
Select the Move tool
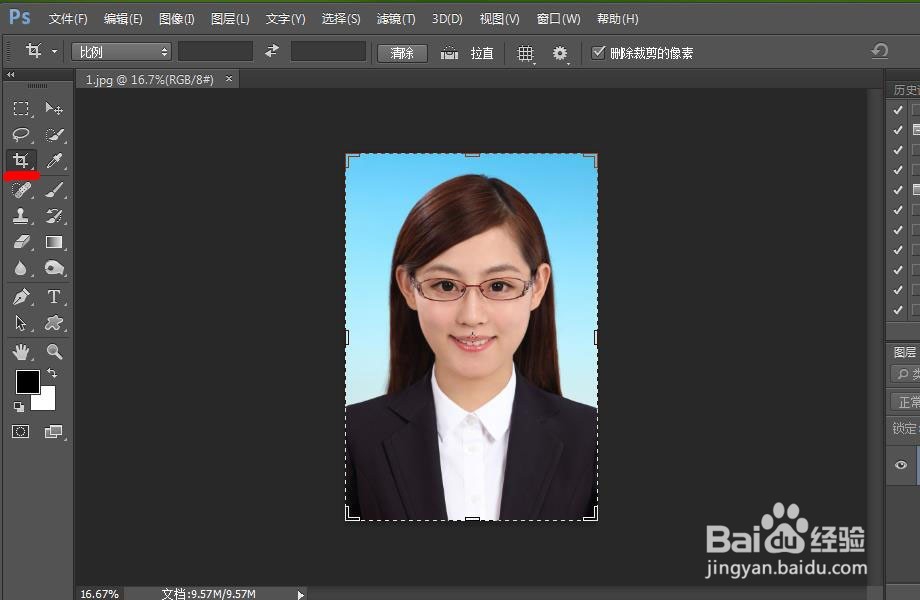(55, 109)
